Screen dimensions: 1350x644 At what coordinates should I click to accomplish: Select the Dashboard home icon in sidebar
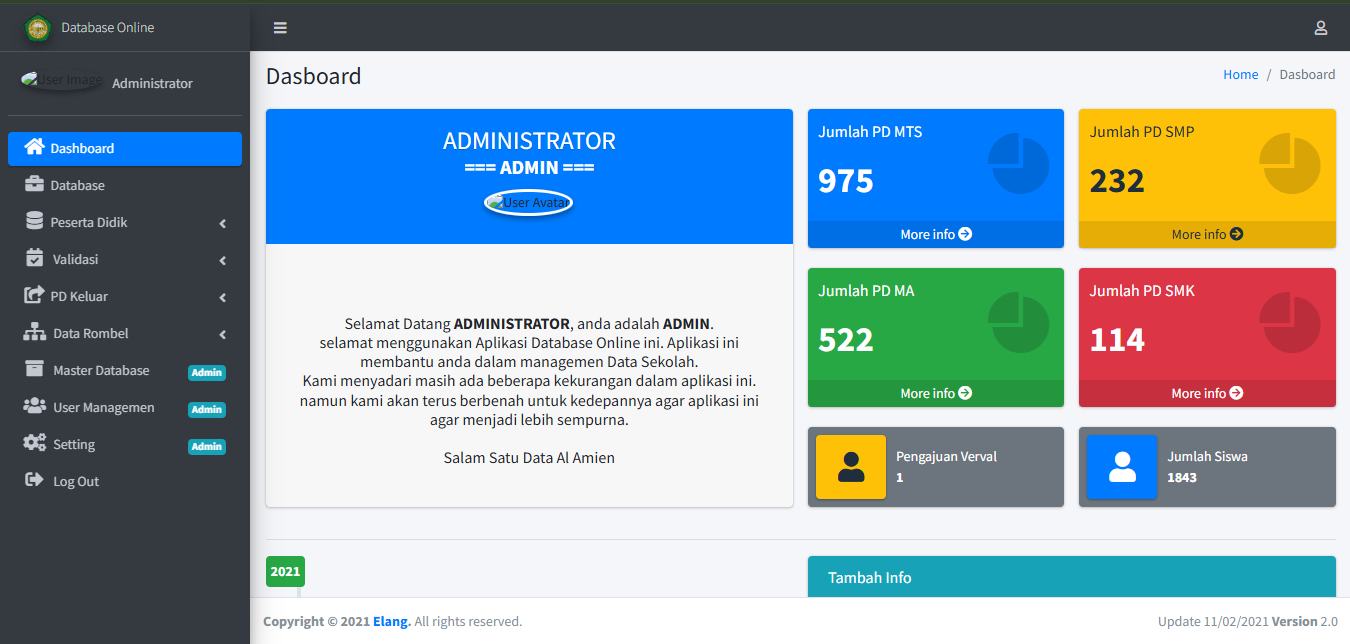tap(31, 148)
